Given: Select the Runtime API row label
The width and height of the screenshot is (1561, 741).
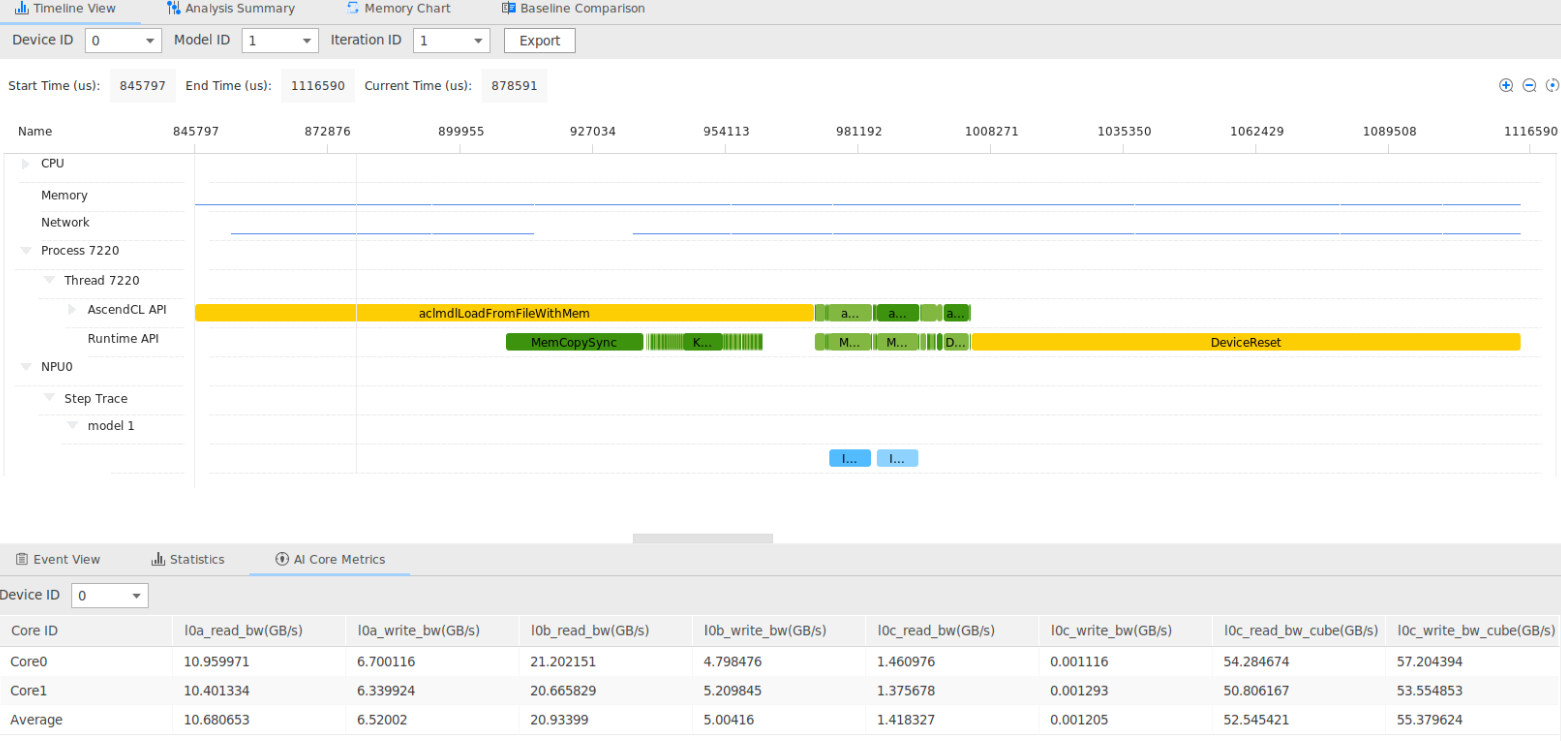Looking at the screenshot, I should click(x=123, y=339).
